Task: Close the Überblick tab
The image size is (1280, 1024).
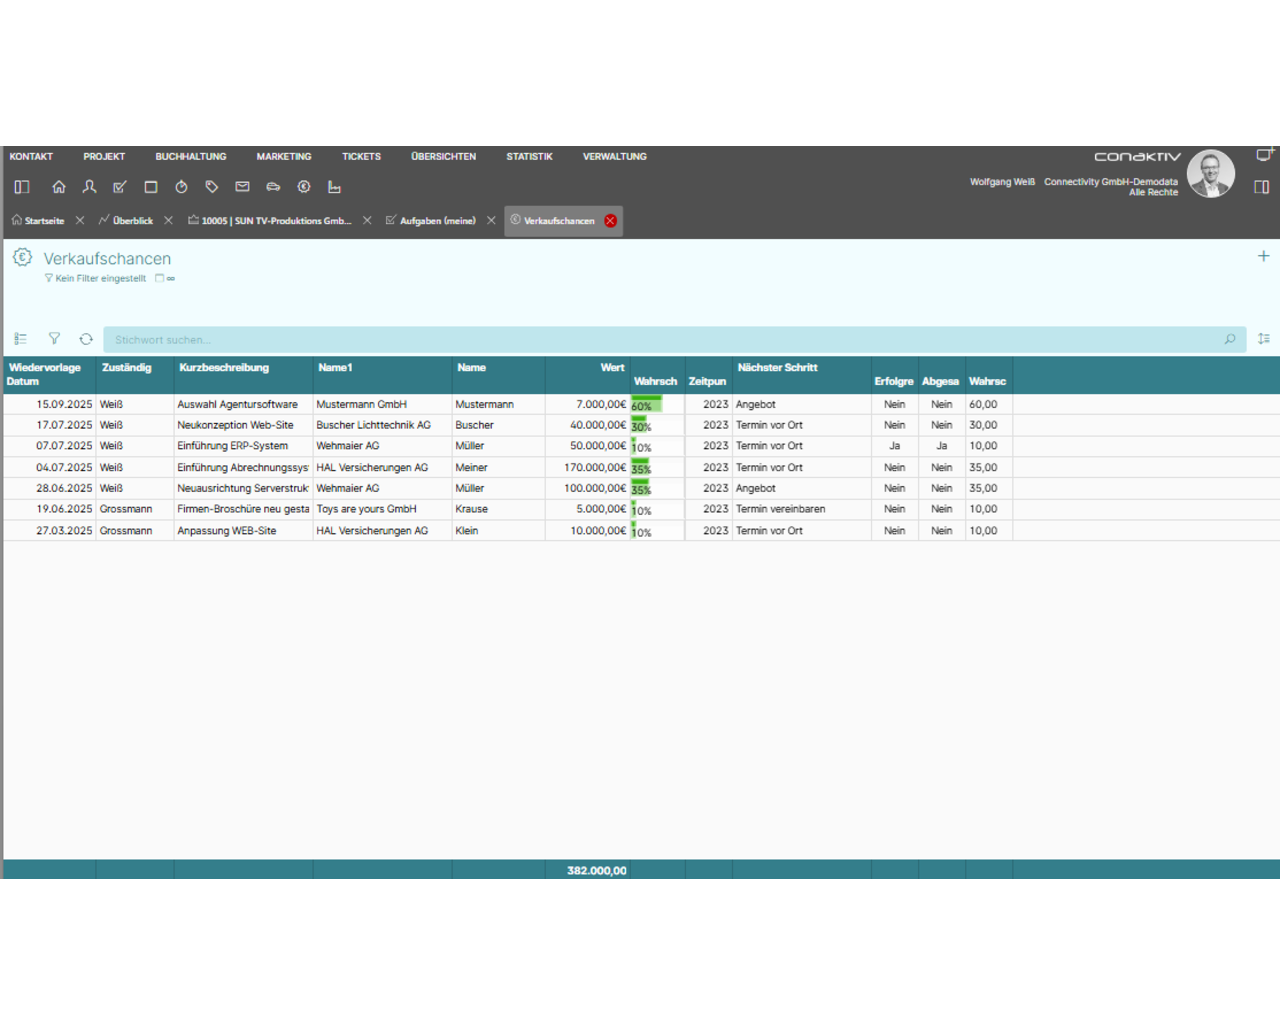Action: click(x=168, y=220)
